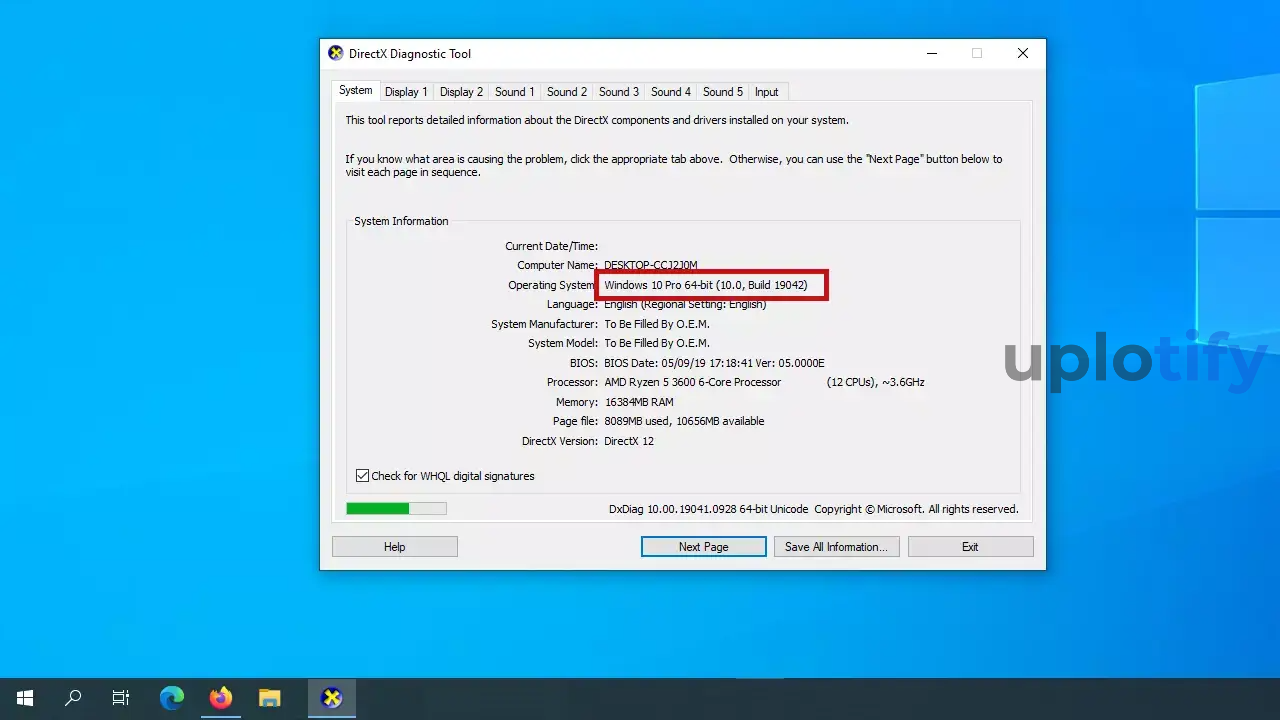The height and width of the screenshot is (720, 1280).
Task: Click the English language value
Action: 686,304
